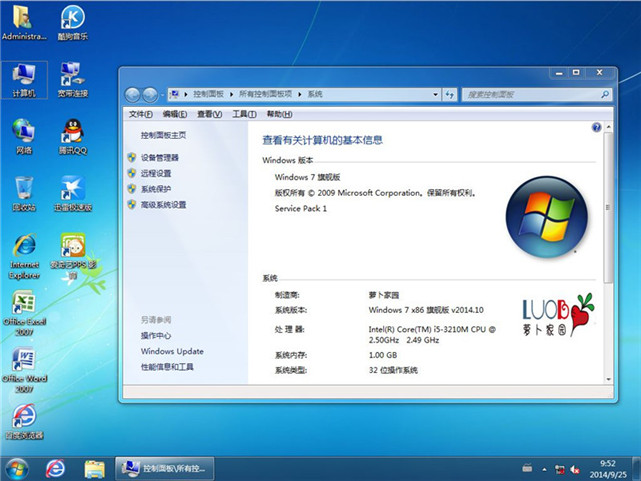
Task: Open the 查看(V) menu
Action: coord(209,114)
